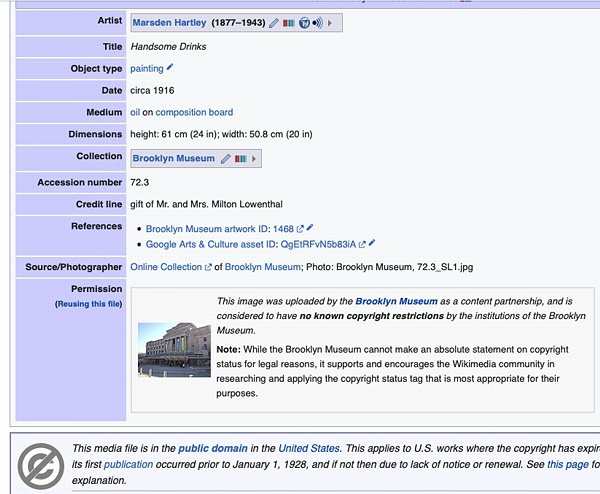Open the oil medium link
600x494 pixels.
135,113
